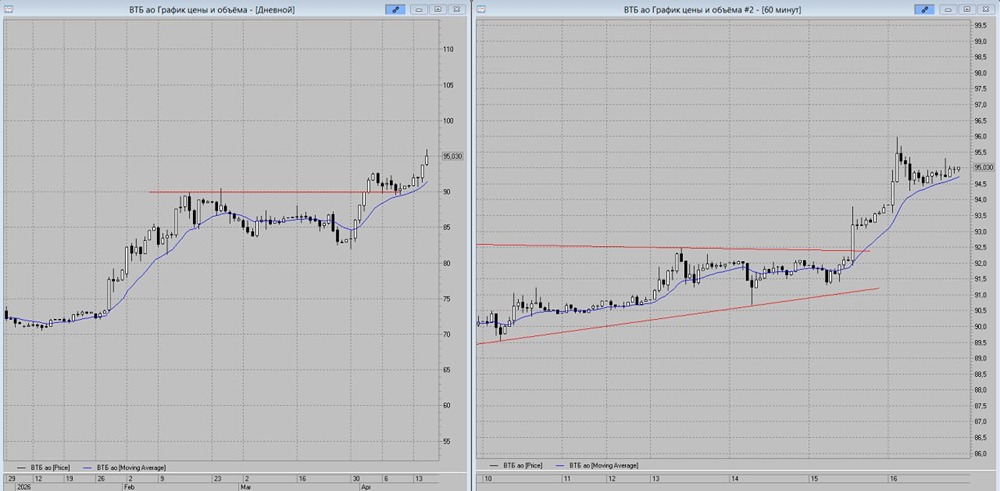Select the red horizontal resistance line on daily chart
The height and width of the screenshot is (491, 1000).
[x=275, y=192]
